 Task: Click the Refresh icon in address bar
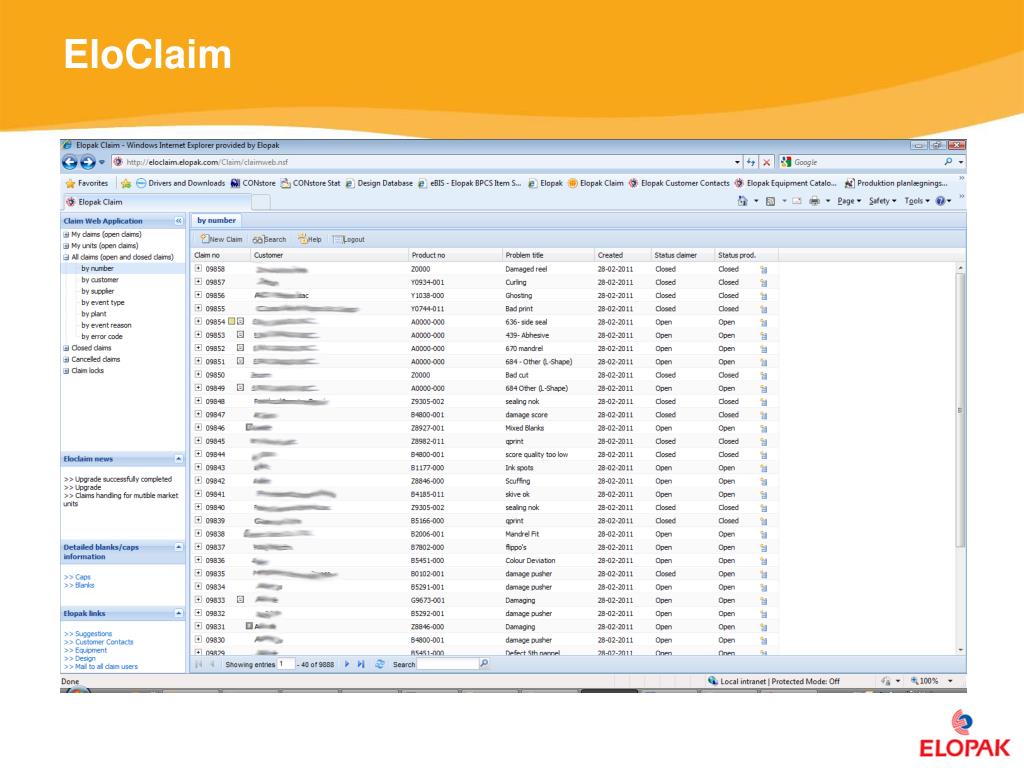[x=752, y=162]
